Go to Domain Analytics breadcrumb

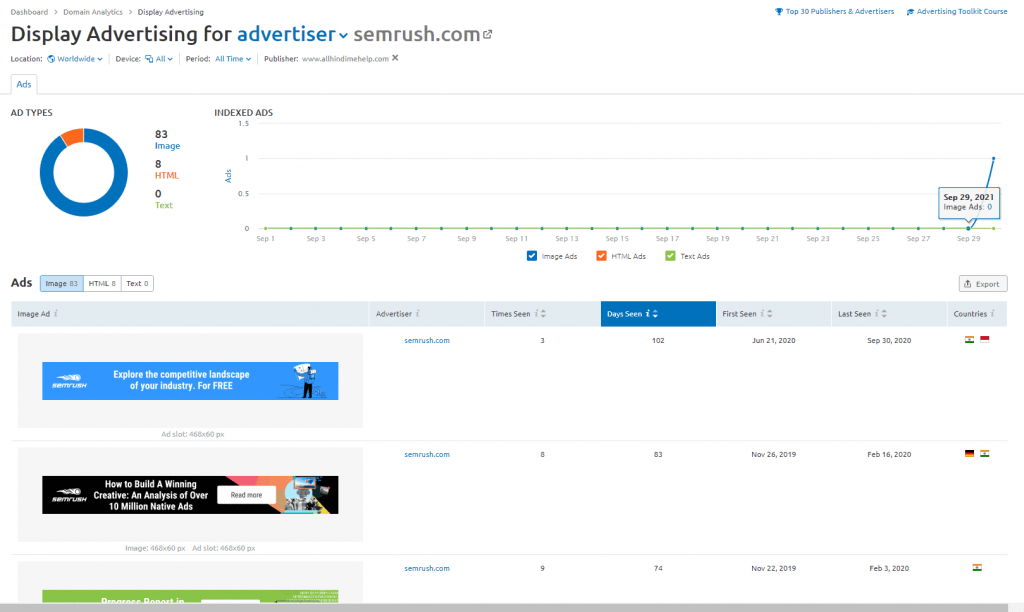pyautogui.click(x=93, y=12)
